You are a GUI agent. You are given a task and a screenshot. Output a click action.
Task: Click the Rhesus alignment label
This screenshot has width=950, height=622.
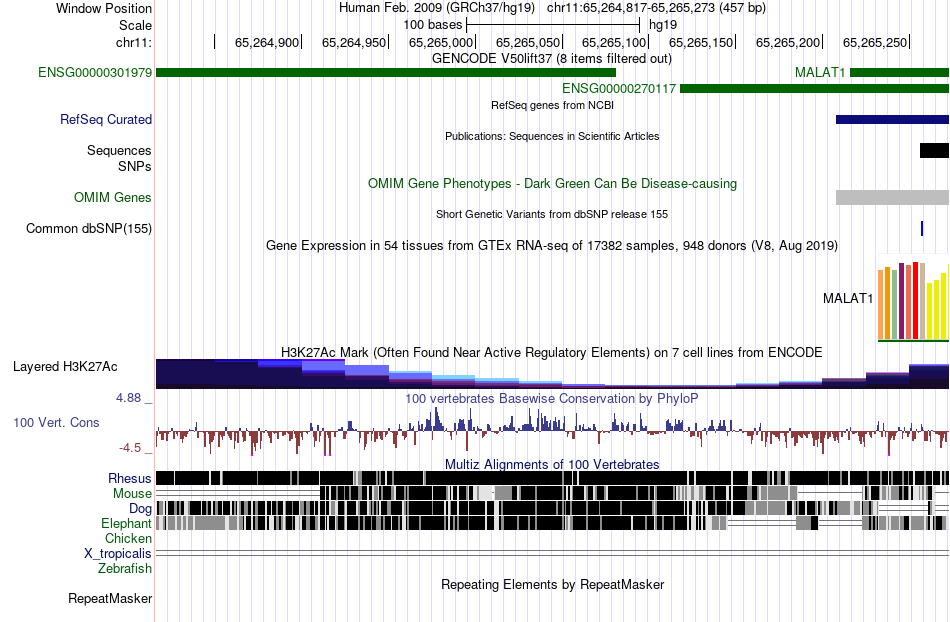(x=130, y=478)
